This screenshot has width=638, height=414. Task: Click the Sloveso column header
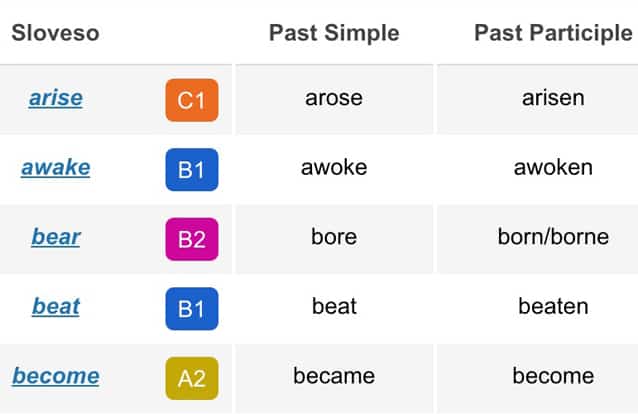55,33
